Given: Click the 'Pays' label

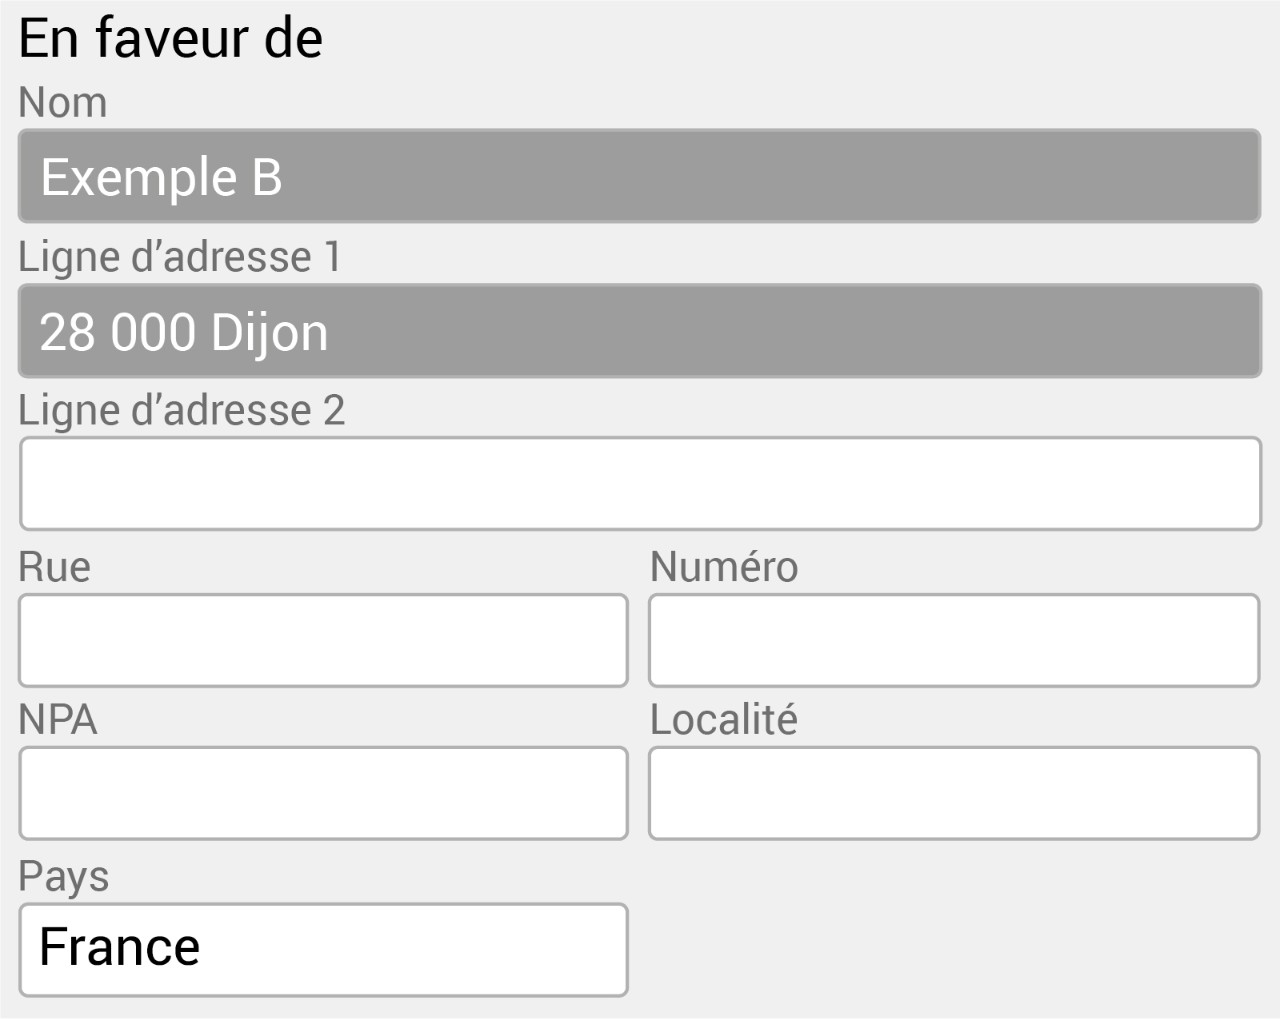Looking at the screenshot, I should [64, 877].
